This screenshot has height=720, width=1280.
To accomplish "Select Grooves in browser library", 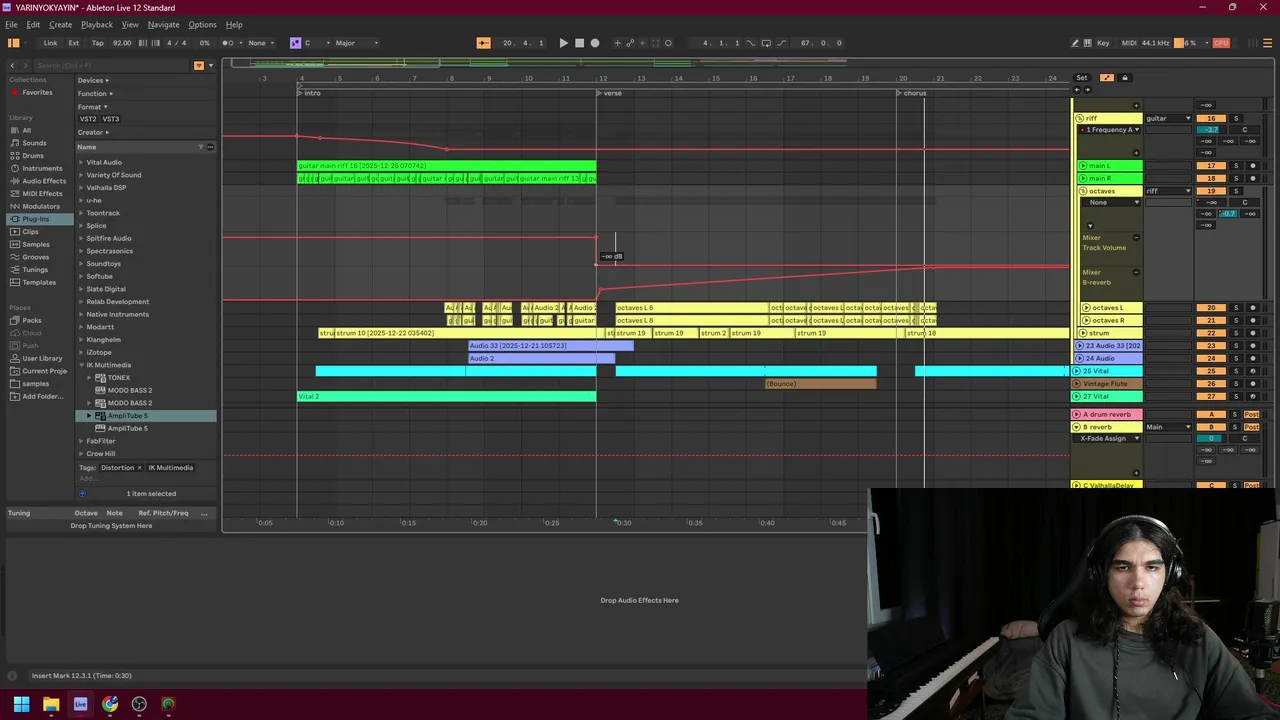I will [35, 257].
